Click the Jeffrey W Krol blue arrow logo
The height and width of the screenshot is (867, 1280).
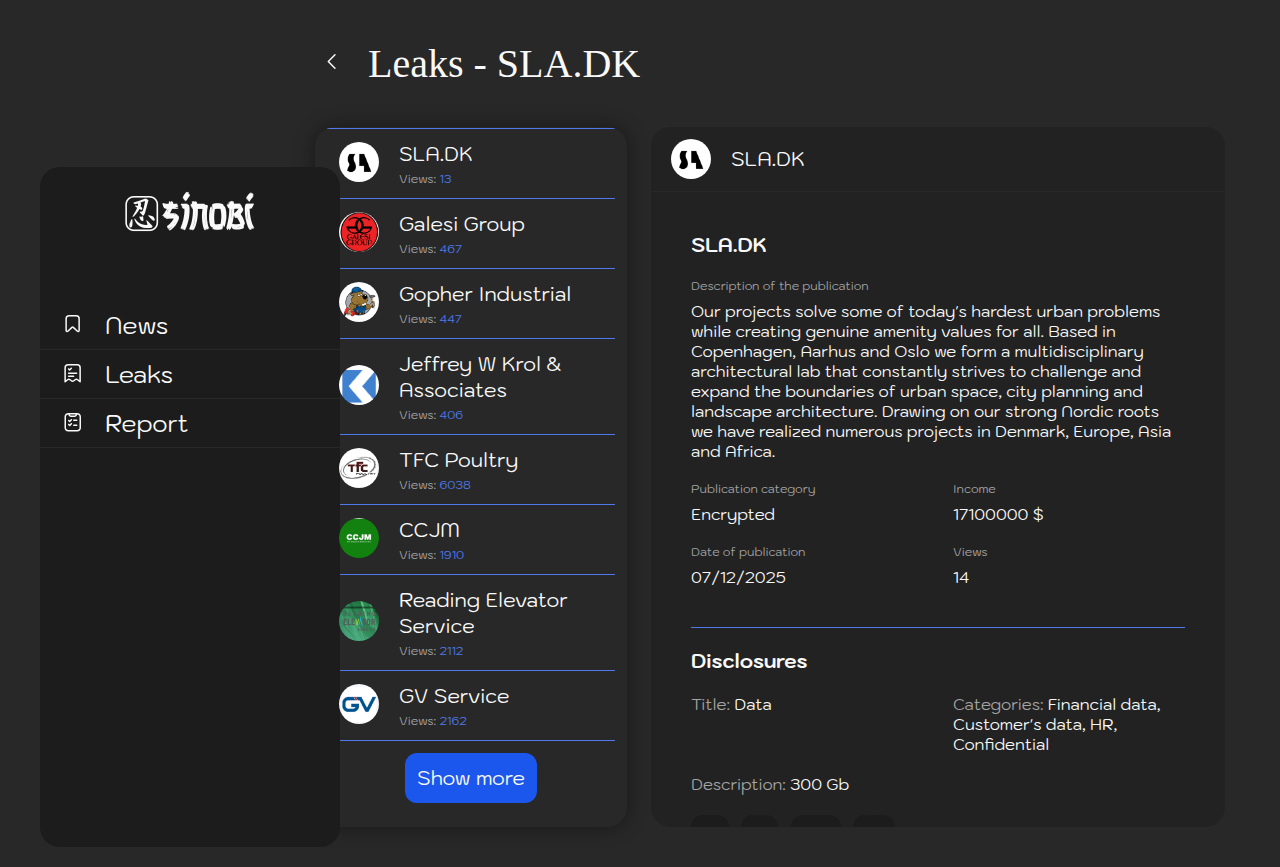[359, 385]
